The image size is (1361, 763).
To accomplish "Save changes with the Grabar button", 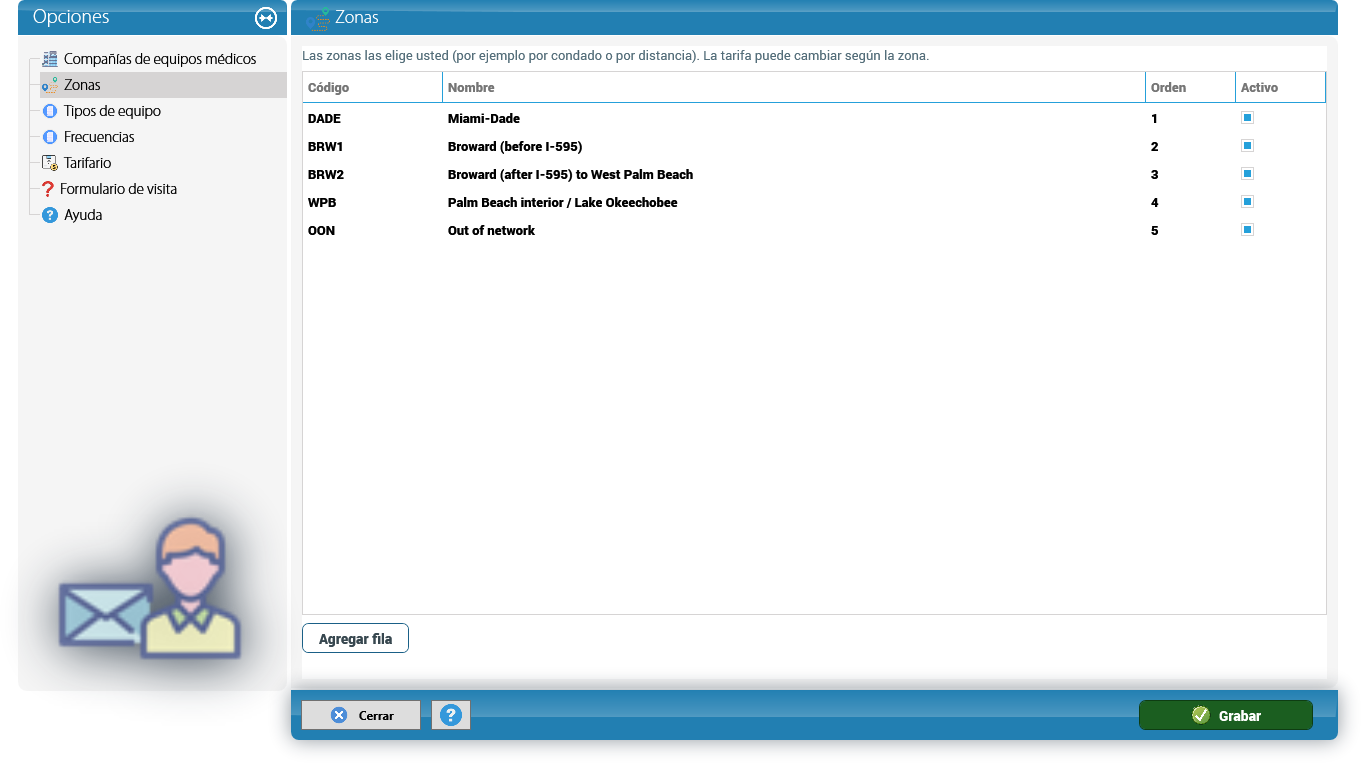I will click(1225, 715).
